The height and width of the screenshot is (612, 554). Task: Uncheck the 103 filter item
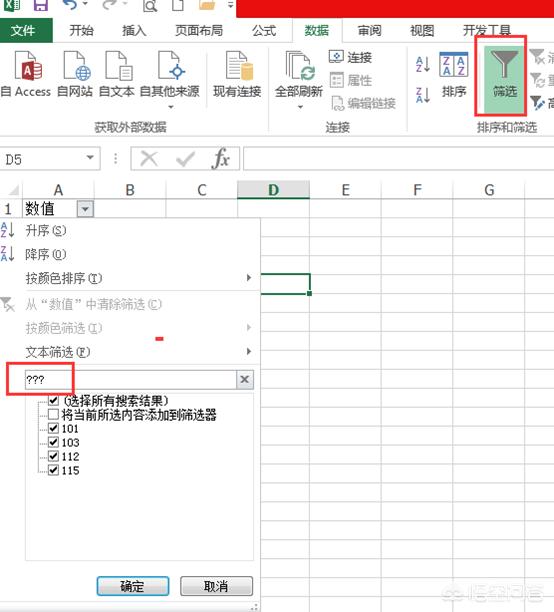tap(53, 442)
